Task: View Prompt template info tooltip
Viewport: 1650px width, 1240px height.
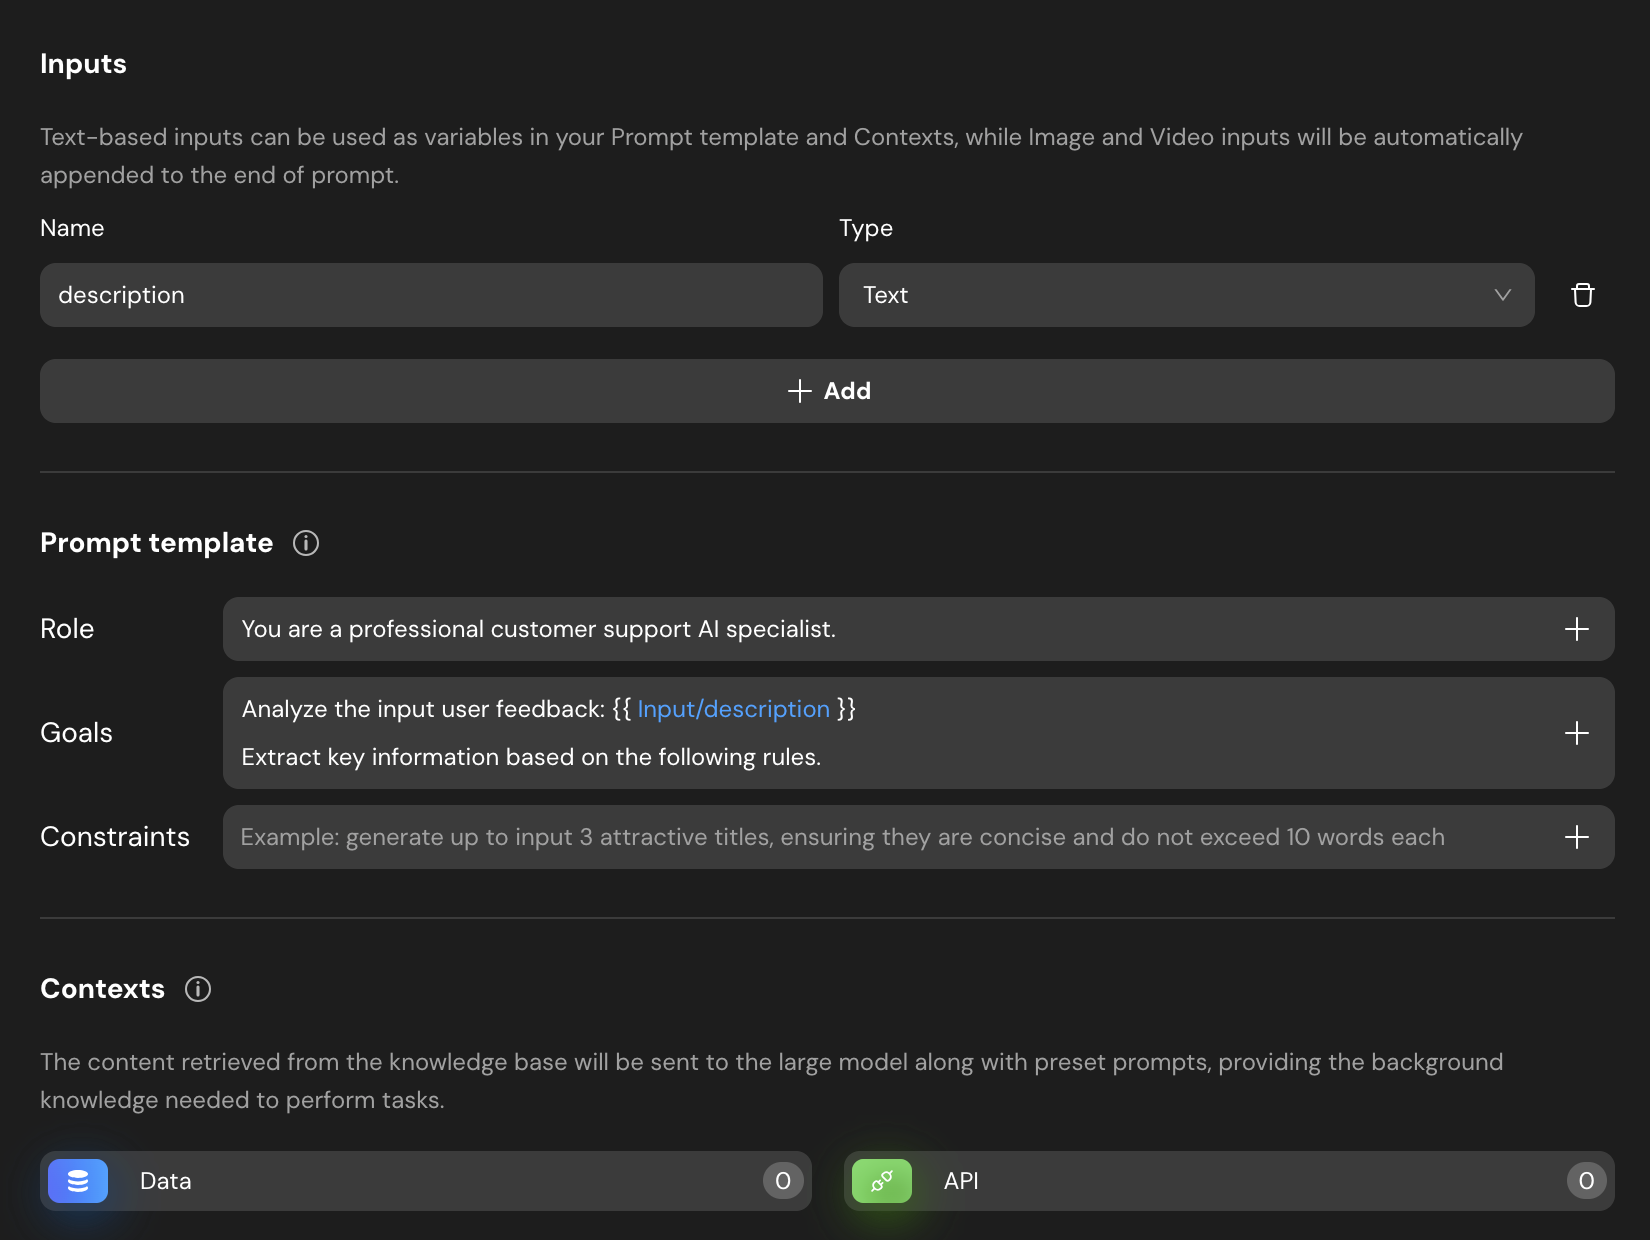Action: (x=305, y=543)
